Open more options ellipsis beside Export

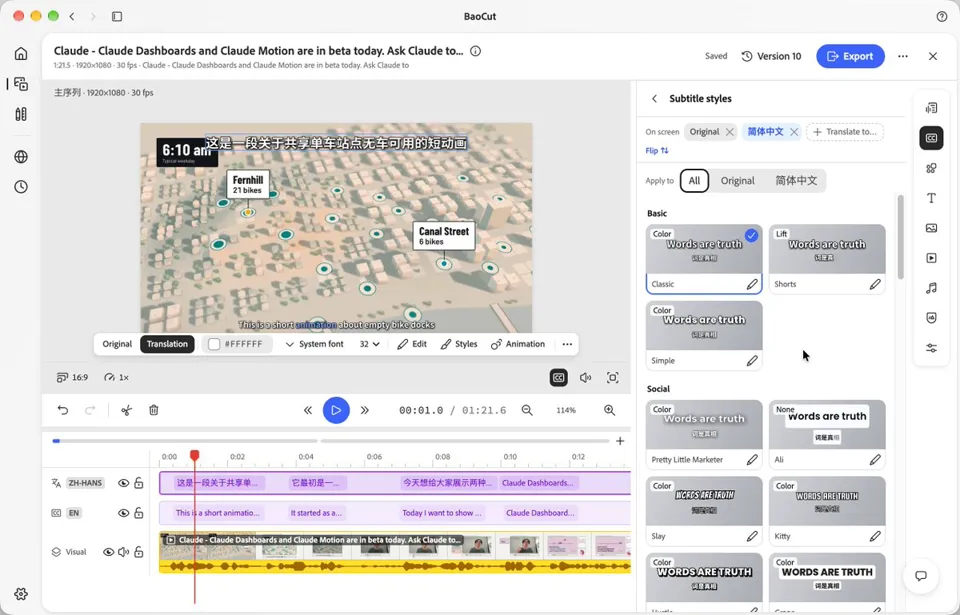tap(903, 56)
